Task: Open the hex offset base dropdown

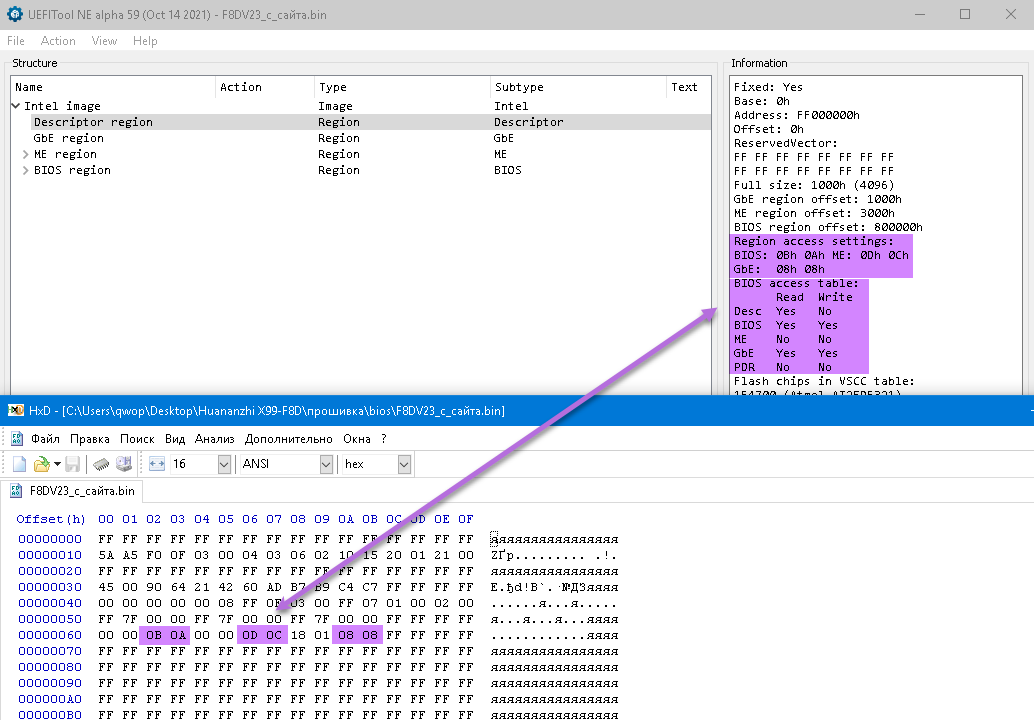Action: [x=404, y=464]
